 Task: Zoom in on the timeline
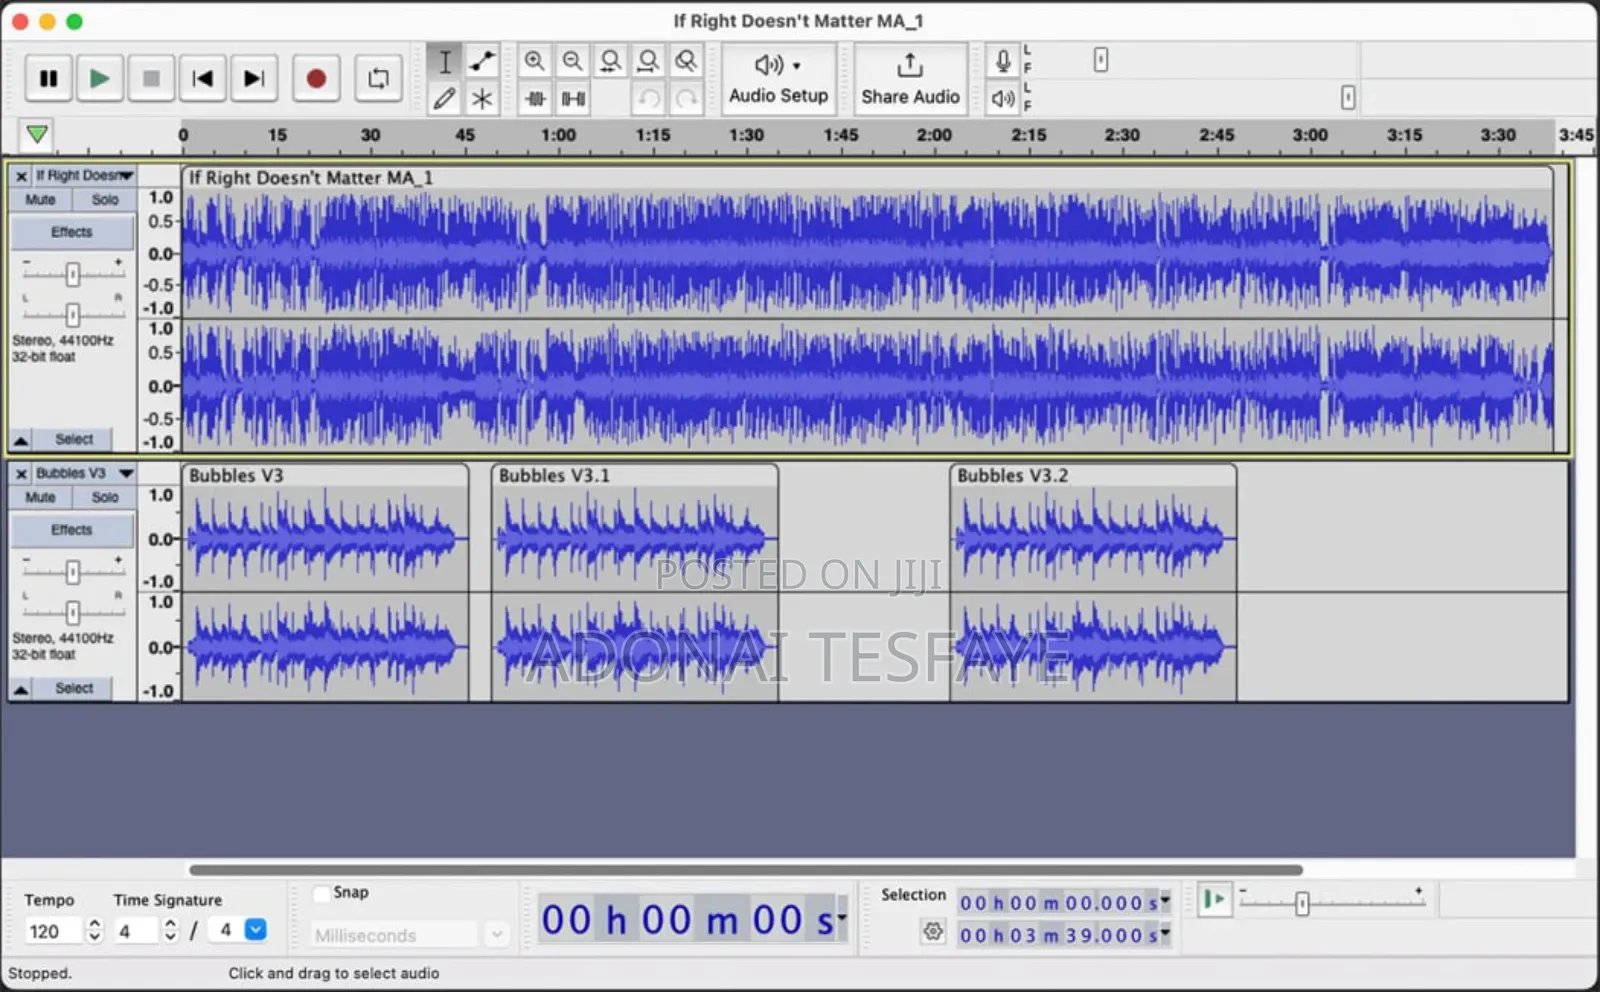535,61
